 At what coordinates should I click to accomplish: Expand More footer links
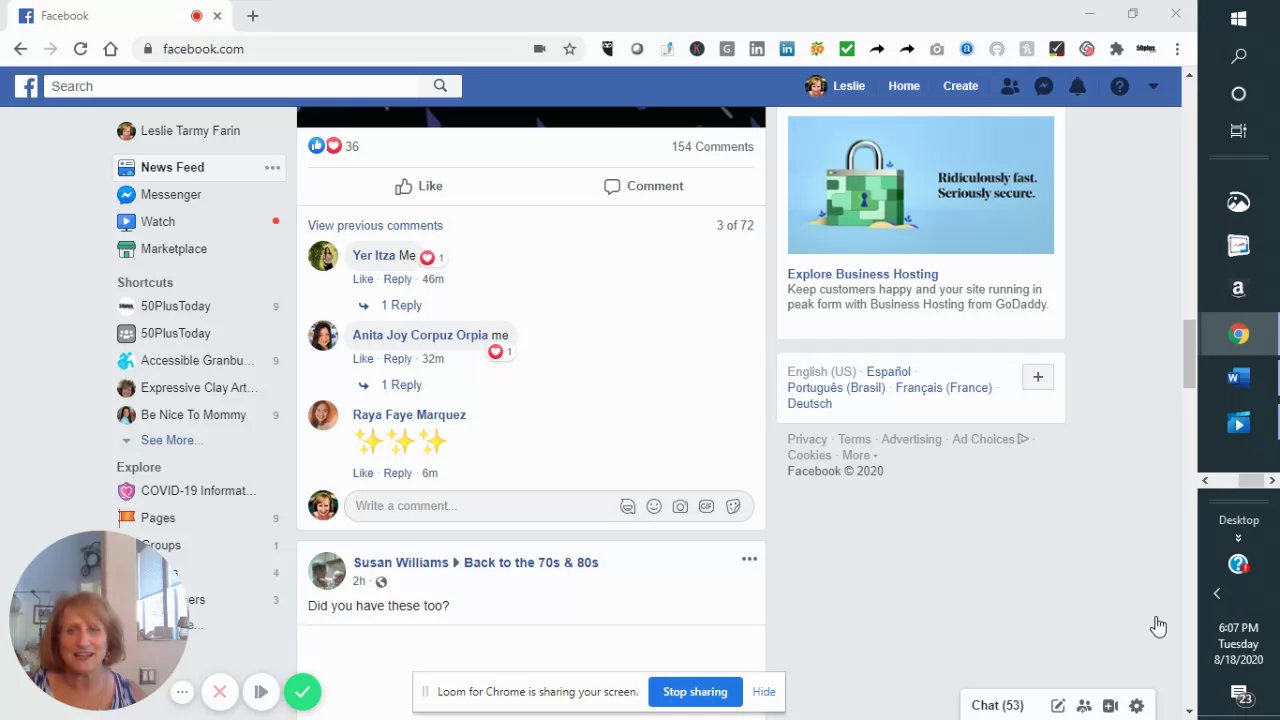pos(859,455)
